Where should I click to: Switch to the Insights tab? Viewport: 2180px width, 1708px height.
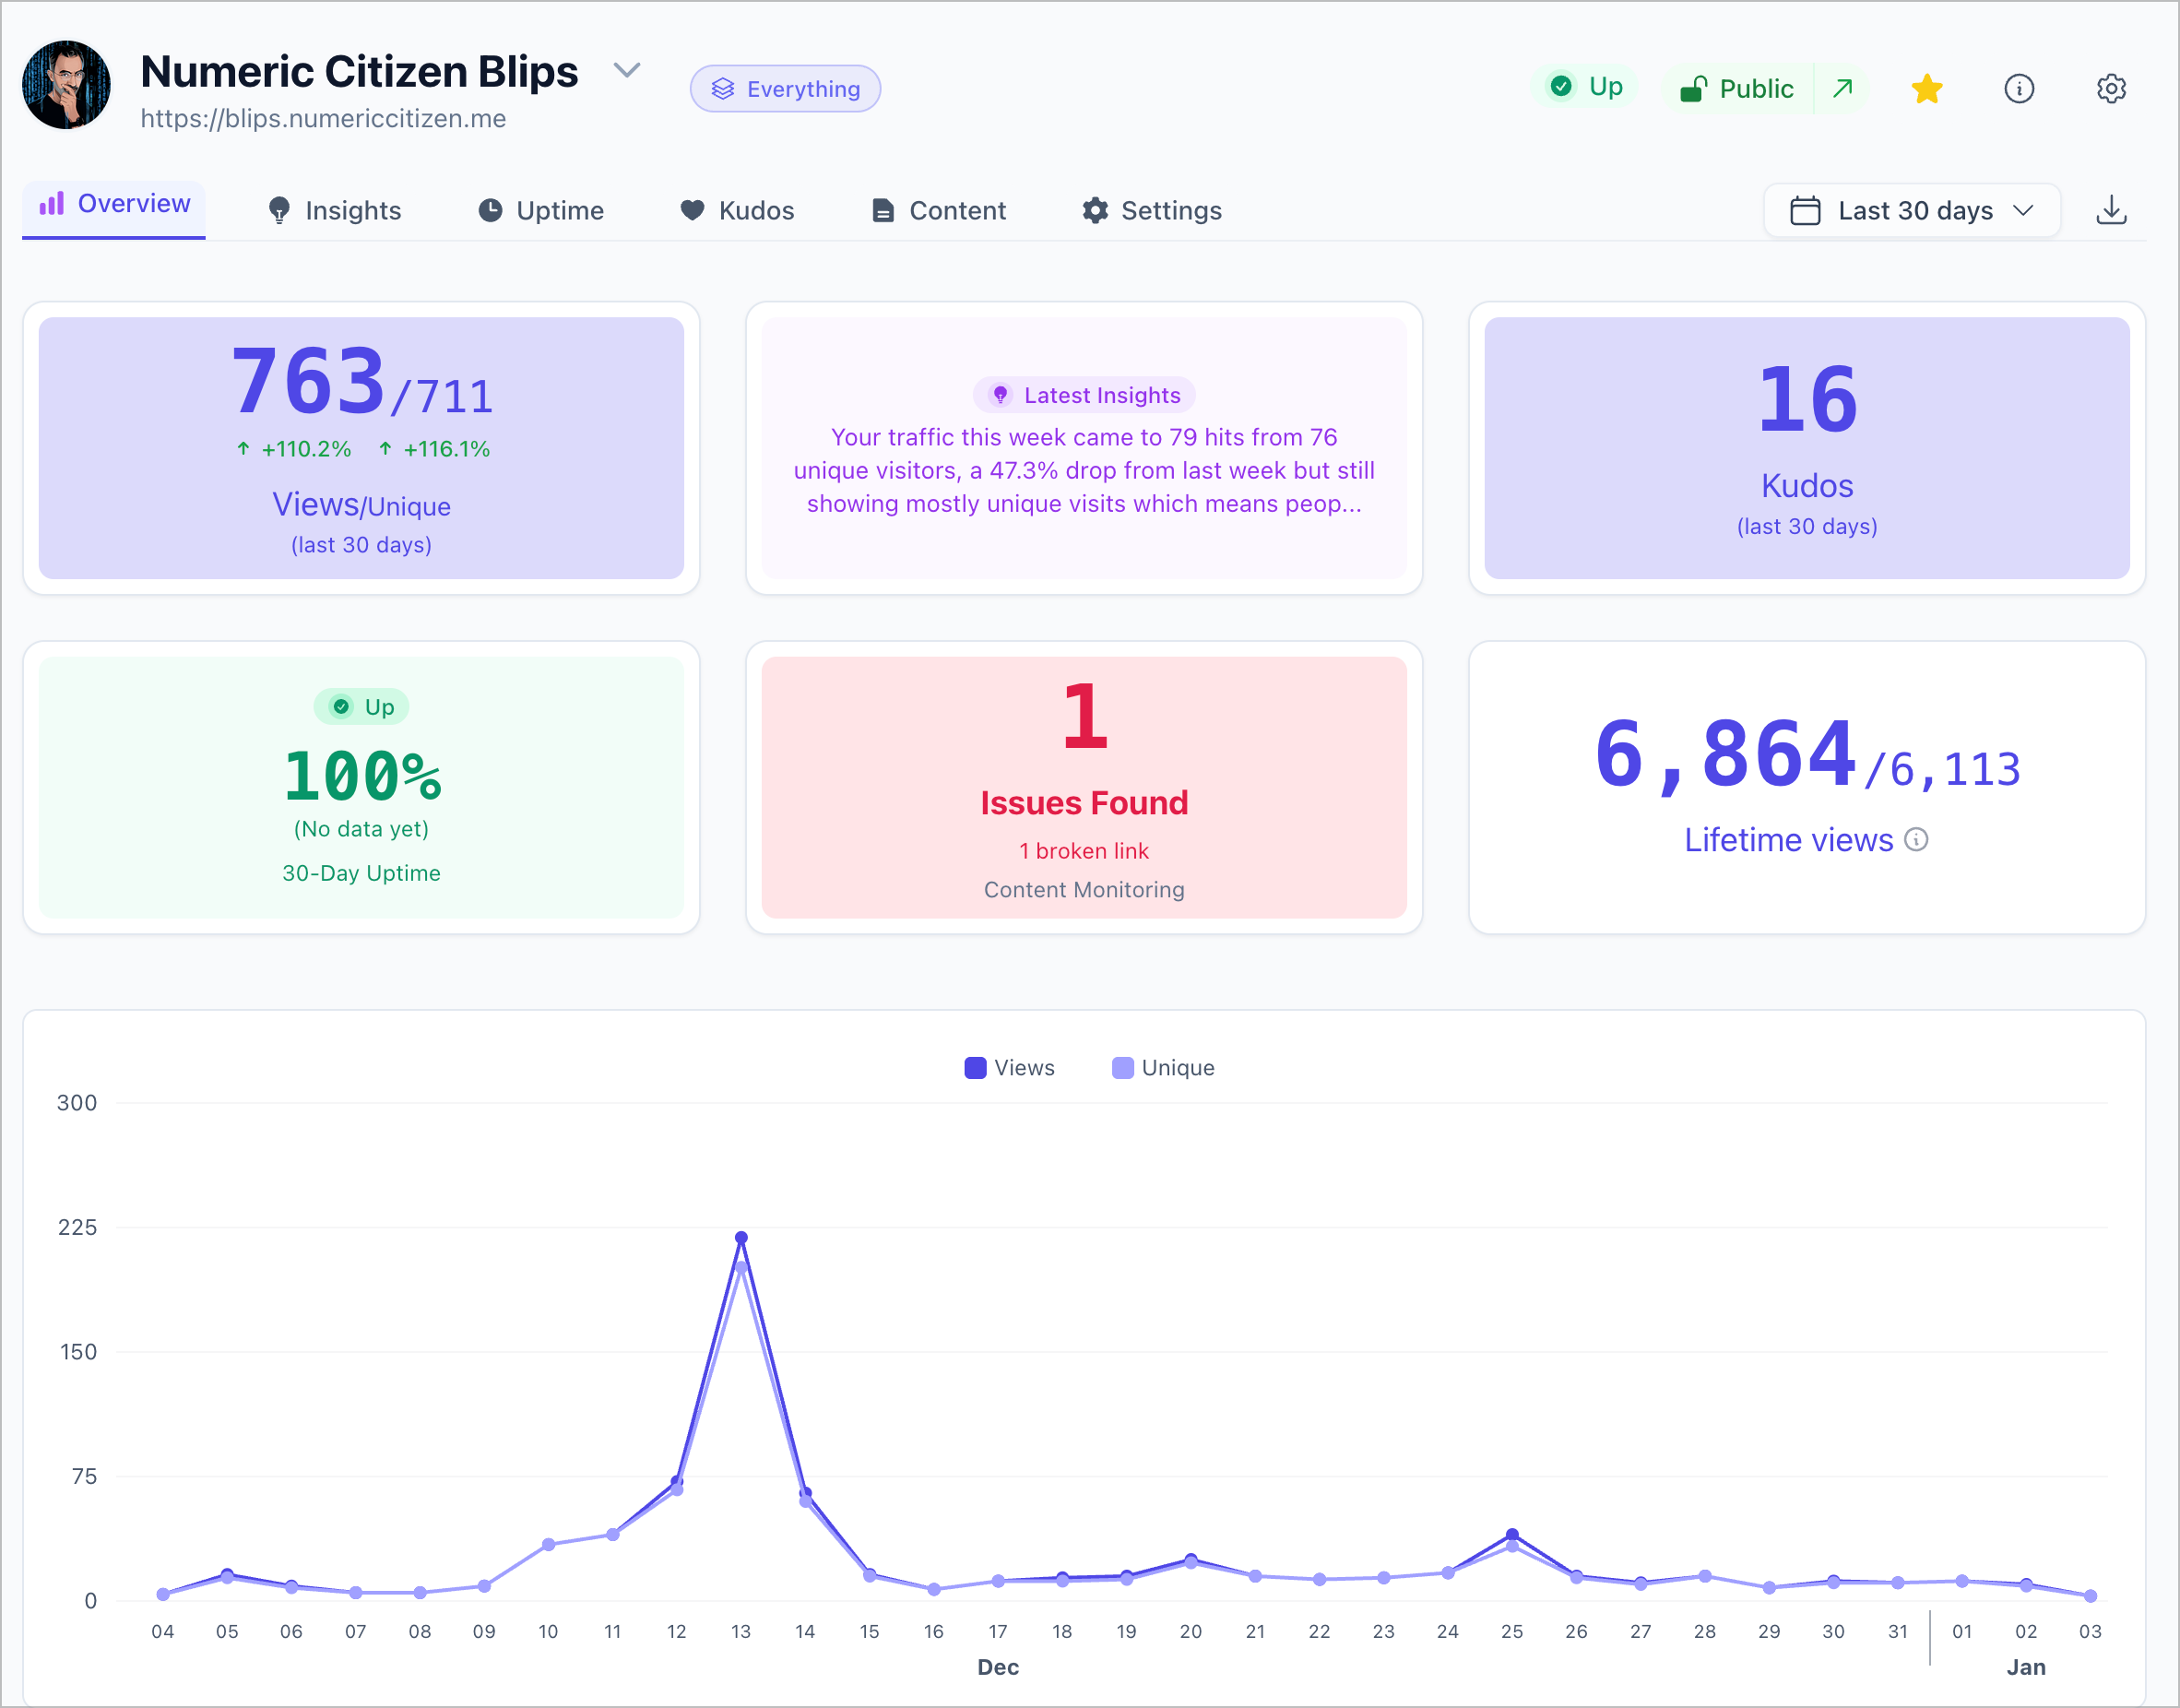click(335, 210)
